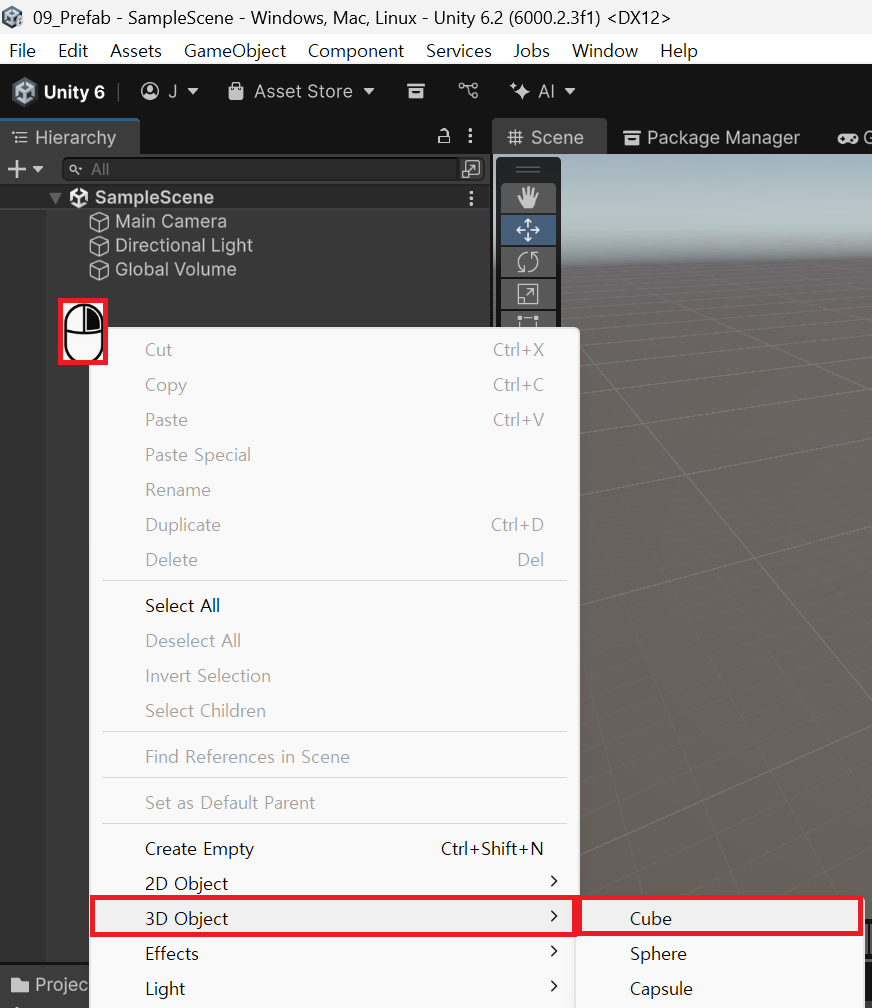Screen dimensions: 872x1008
Task: Select Global Volume in Hierarchy
Action: [x=176, y=269]
